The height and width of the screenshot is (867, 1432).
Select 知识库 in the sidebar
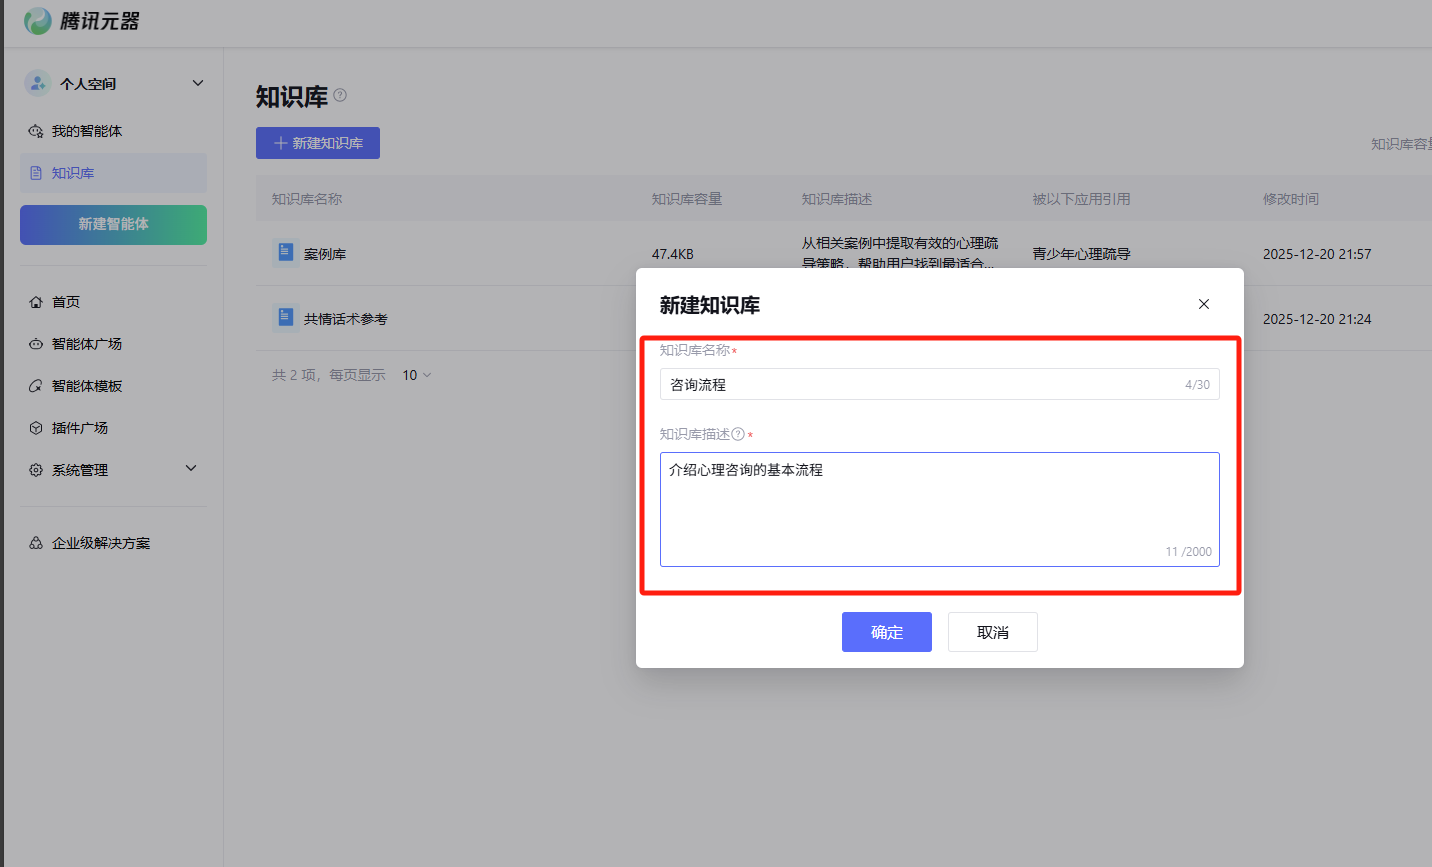[73, 173]
